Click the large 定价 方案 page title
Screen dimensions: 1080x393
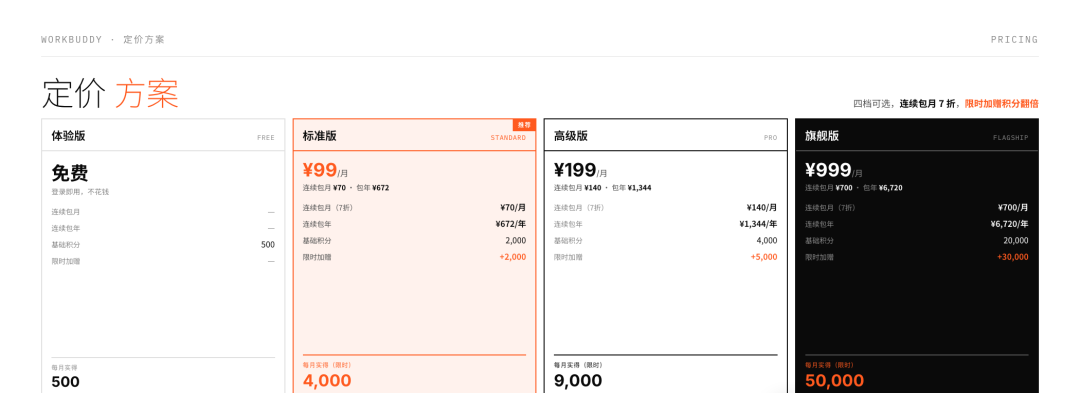click(110, 94)
